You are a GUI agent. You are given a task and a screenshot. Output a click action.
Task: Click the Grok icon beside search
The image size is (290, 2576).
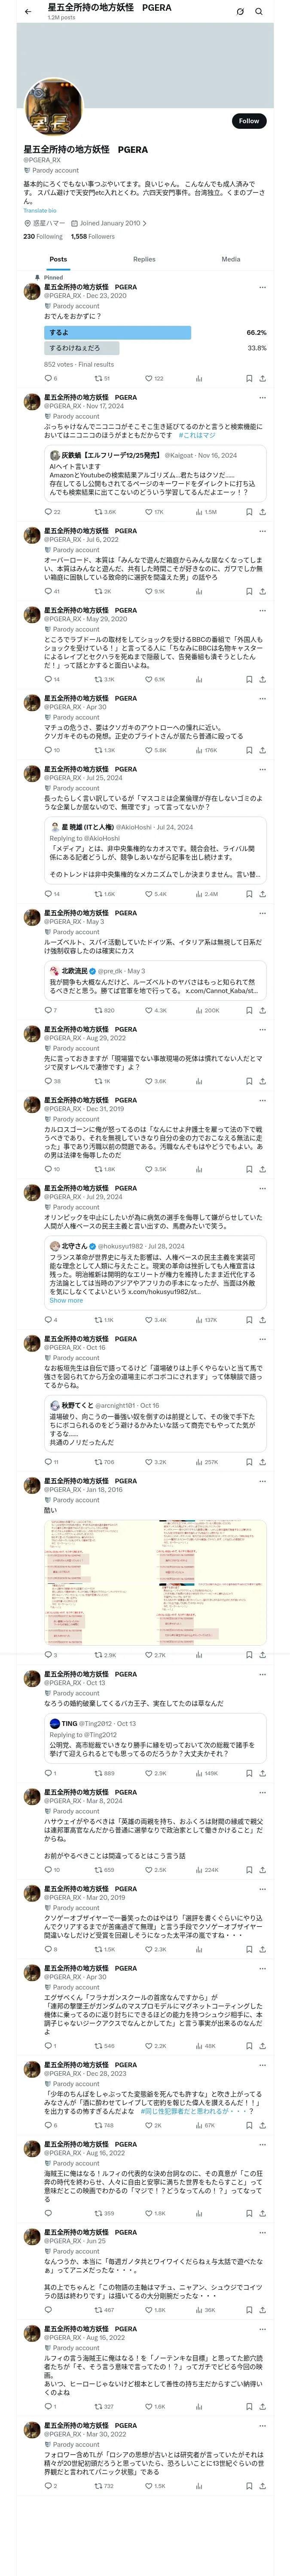pyautogui.click(x=240, y=12)
